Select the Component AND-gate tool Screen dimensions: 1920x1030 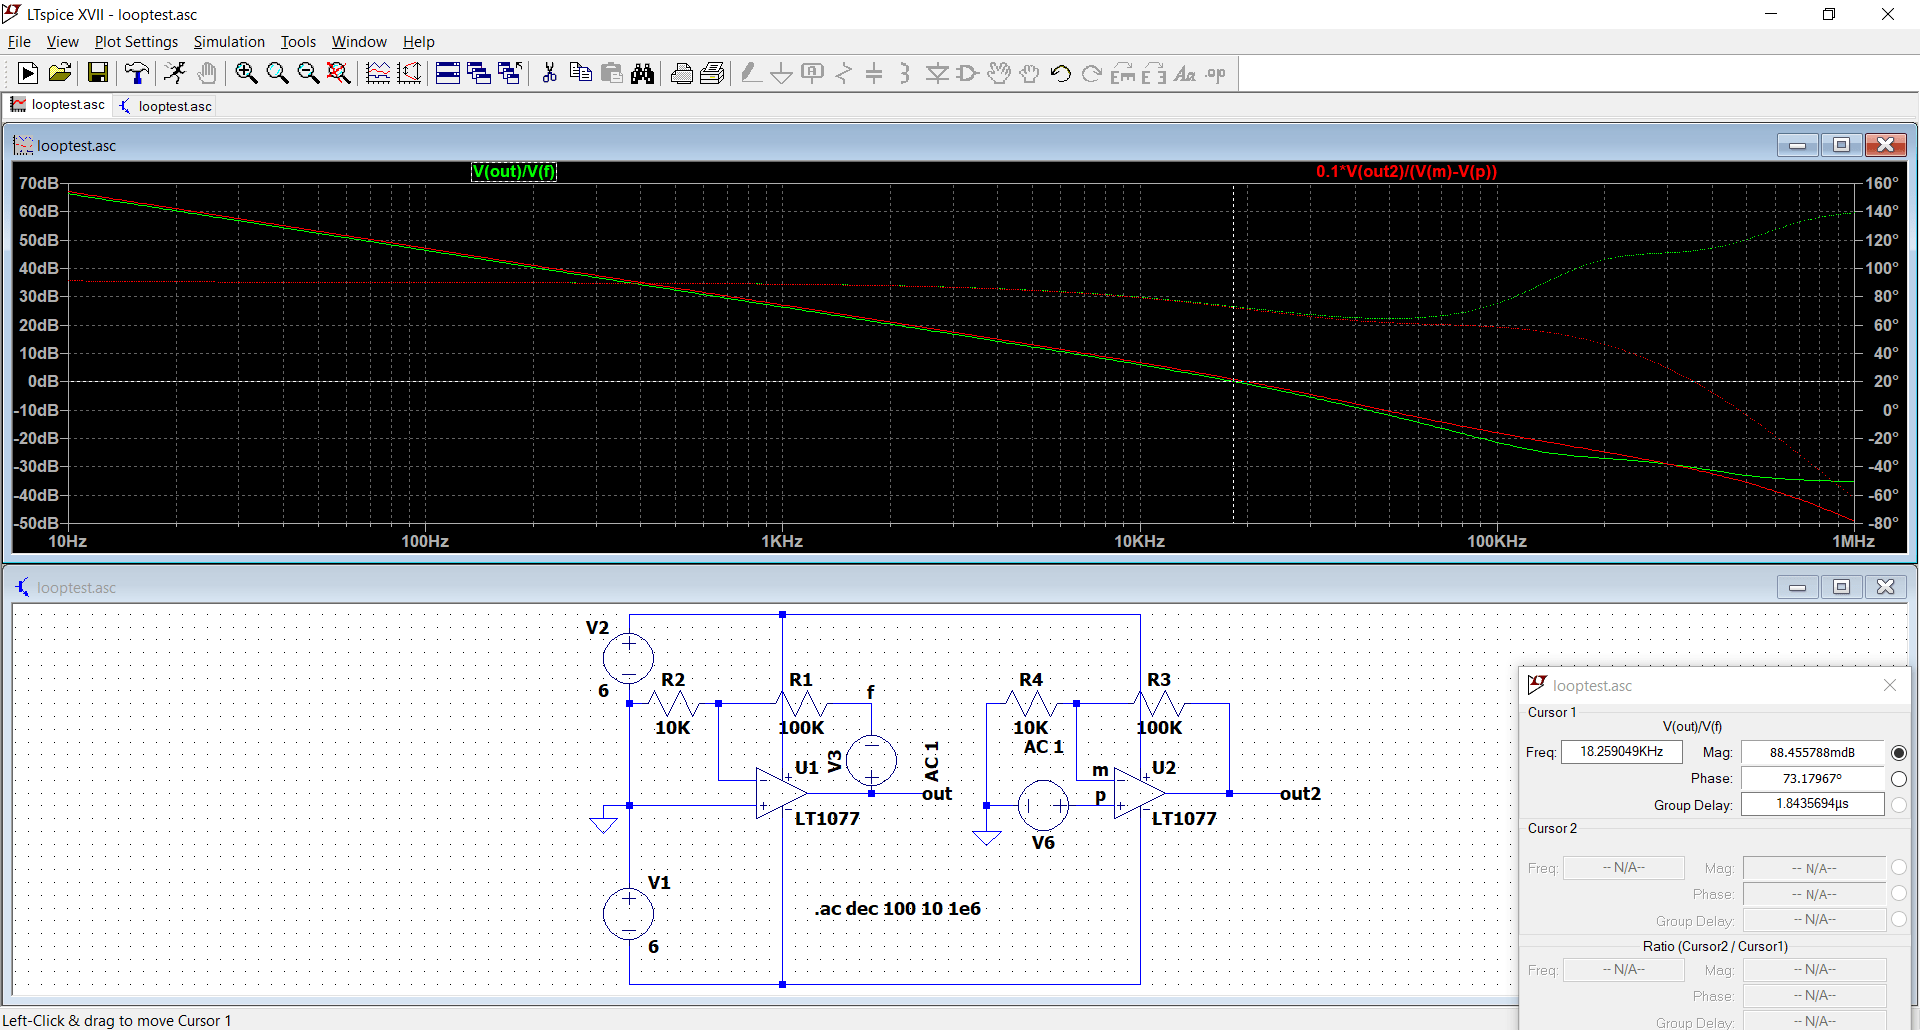pyautogui.click(x=968, y=73)
